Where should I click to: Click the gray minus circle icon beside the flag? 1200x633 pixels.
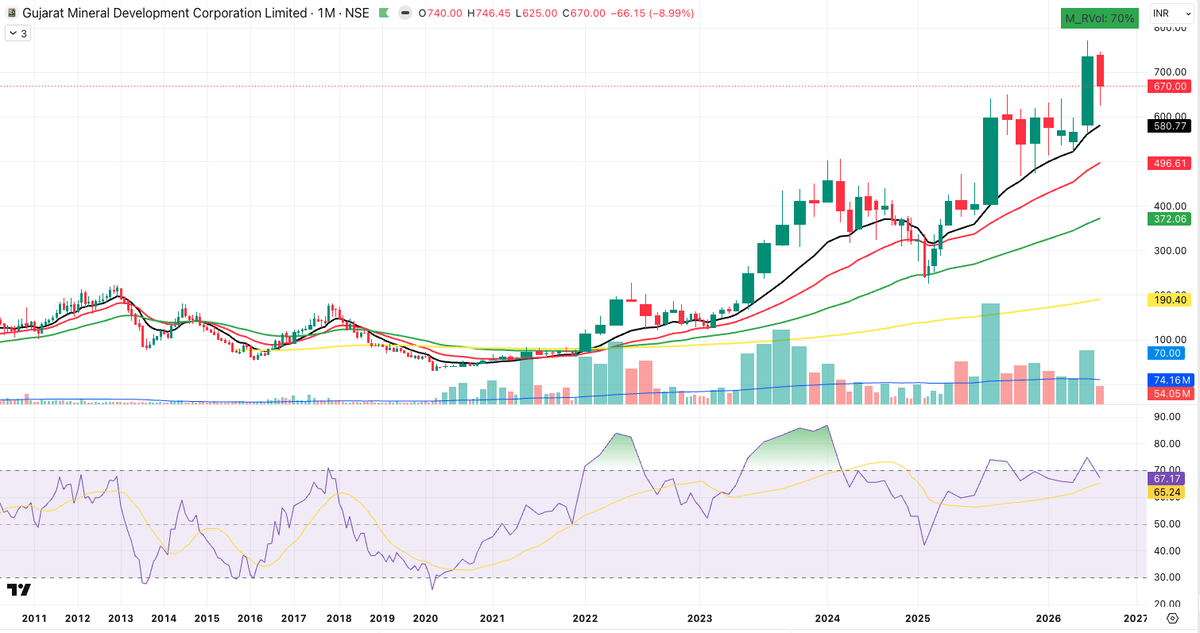click(x=403, y=13)
